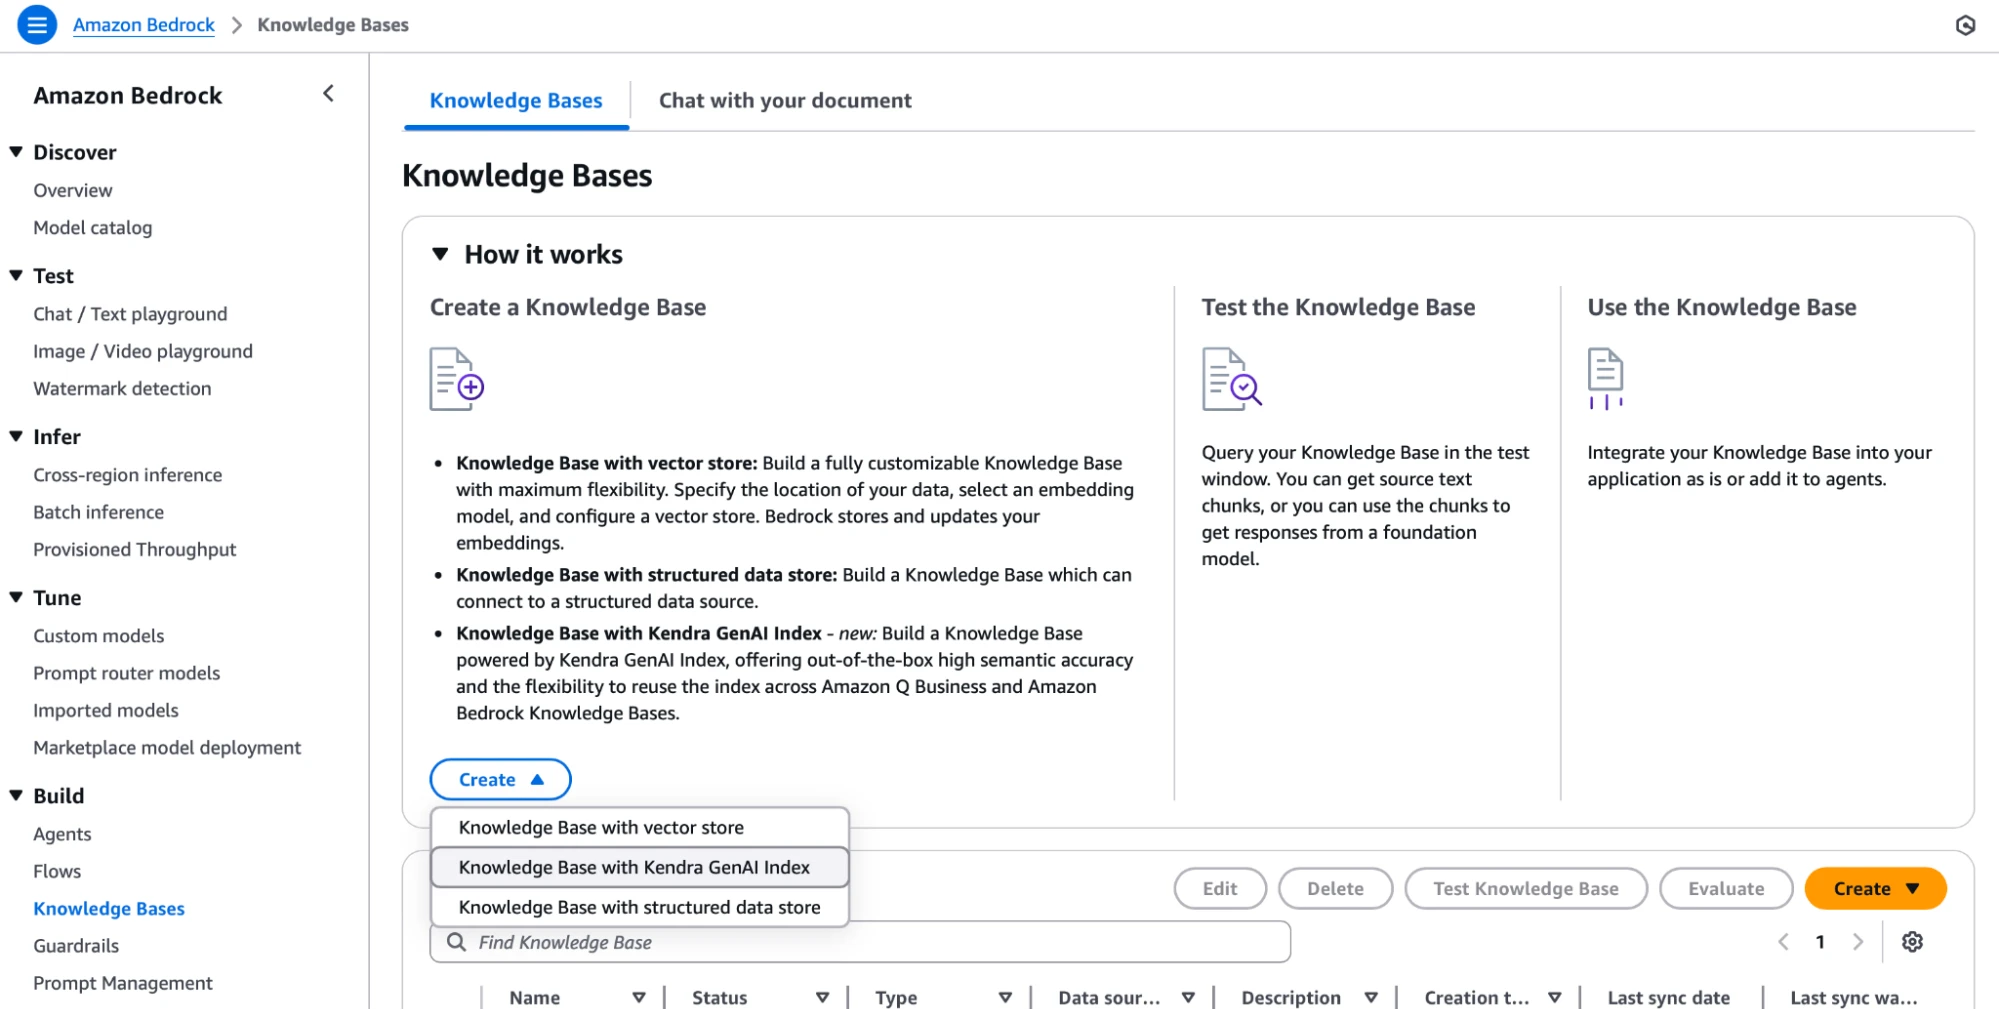Open table preferences gear icon

tap(1912, 942)
